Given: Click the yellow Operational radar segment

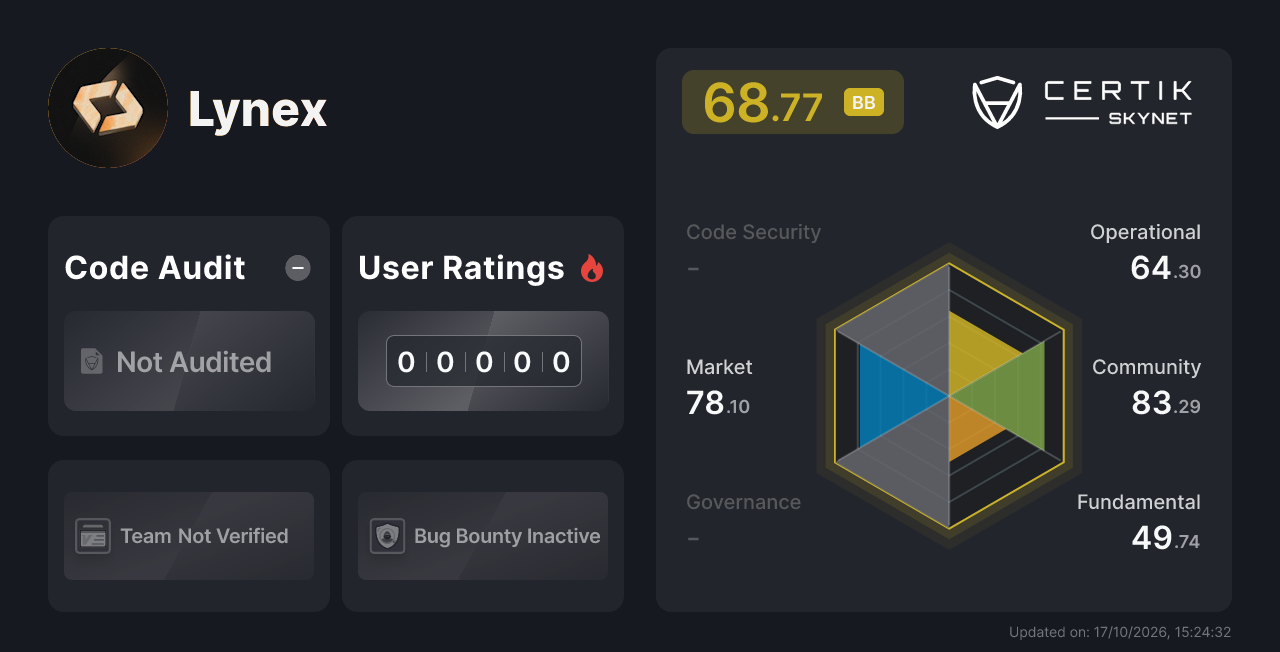Looking at the screenshot, I should (x=976, y=355).
